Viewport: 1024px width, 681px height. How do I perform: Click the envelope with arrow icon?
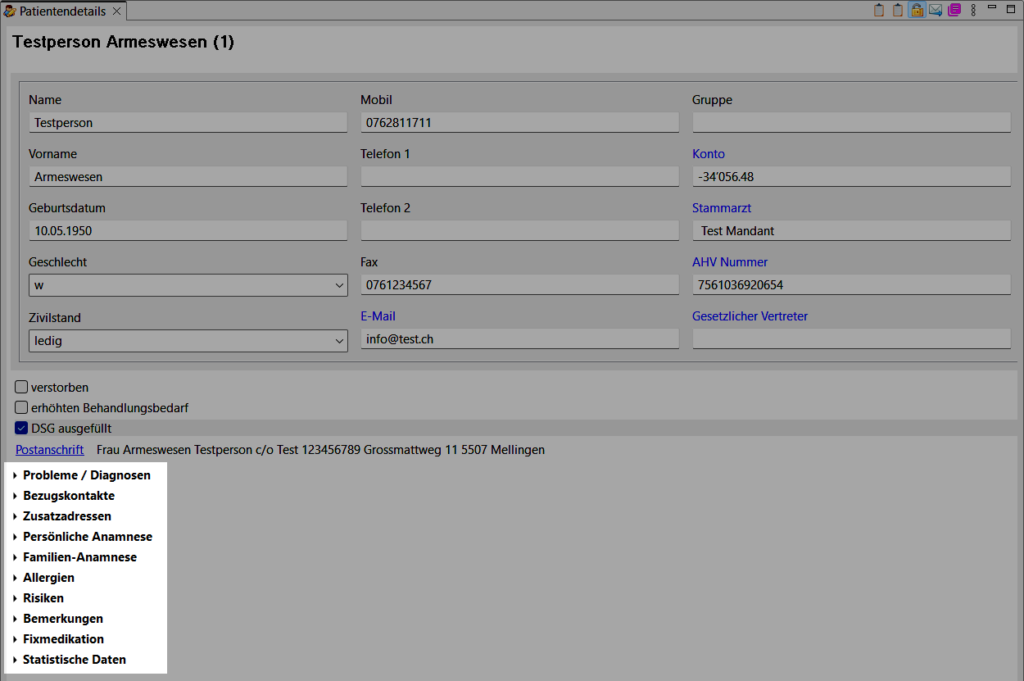coord(935,10)
